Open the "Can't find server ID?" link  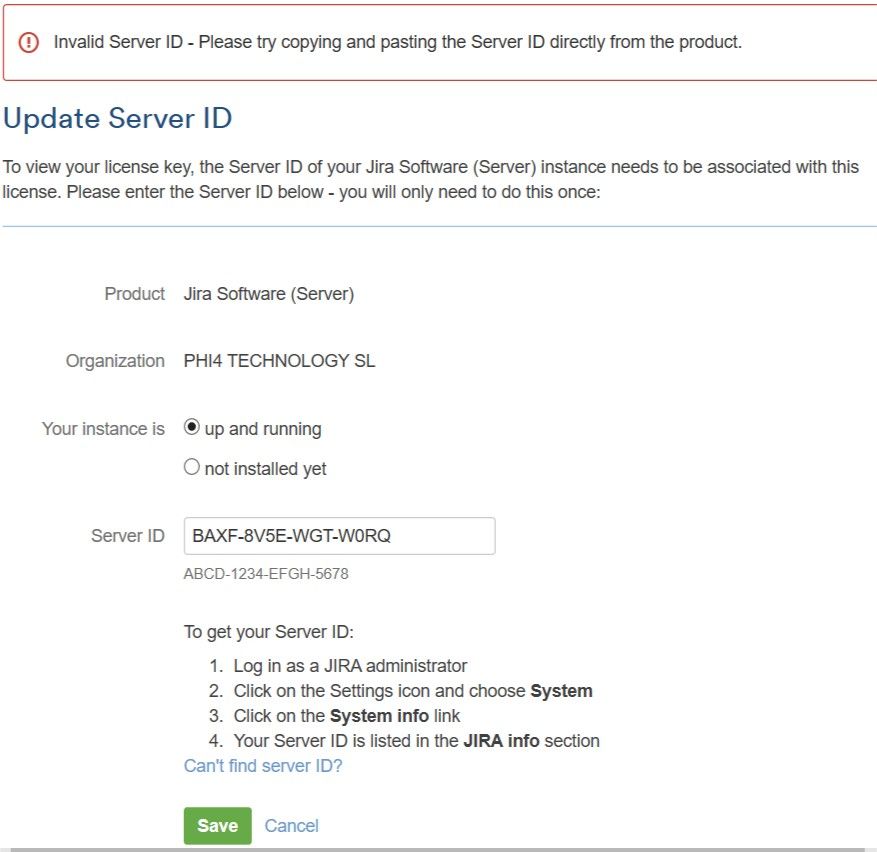(263, 766)
